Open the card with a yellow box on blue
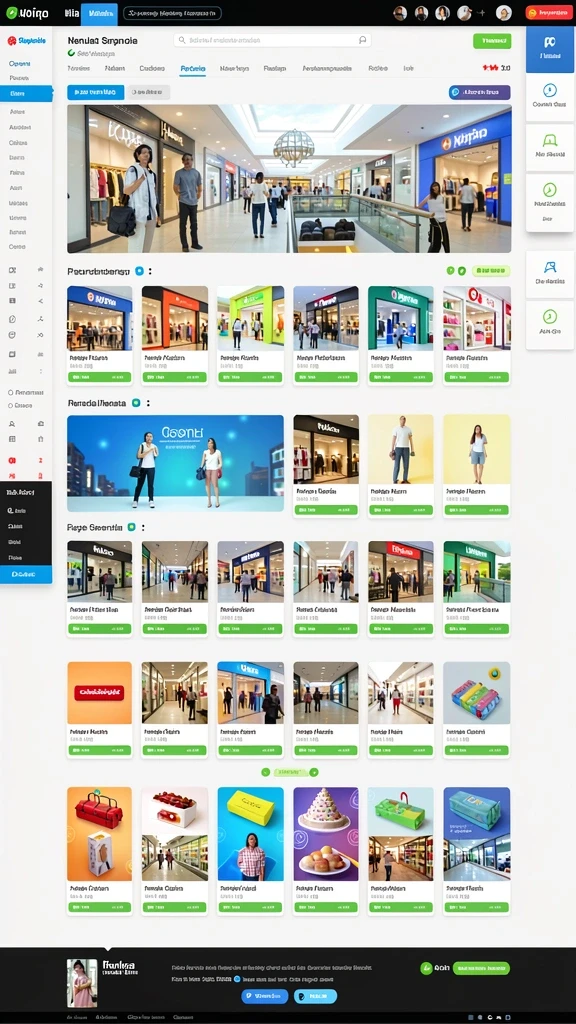 250,850
